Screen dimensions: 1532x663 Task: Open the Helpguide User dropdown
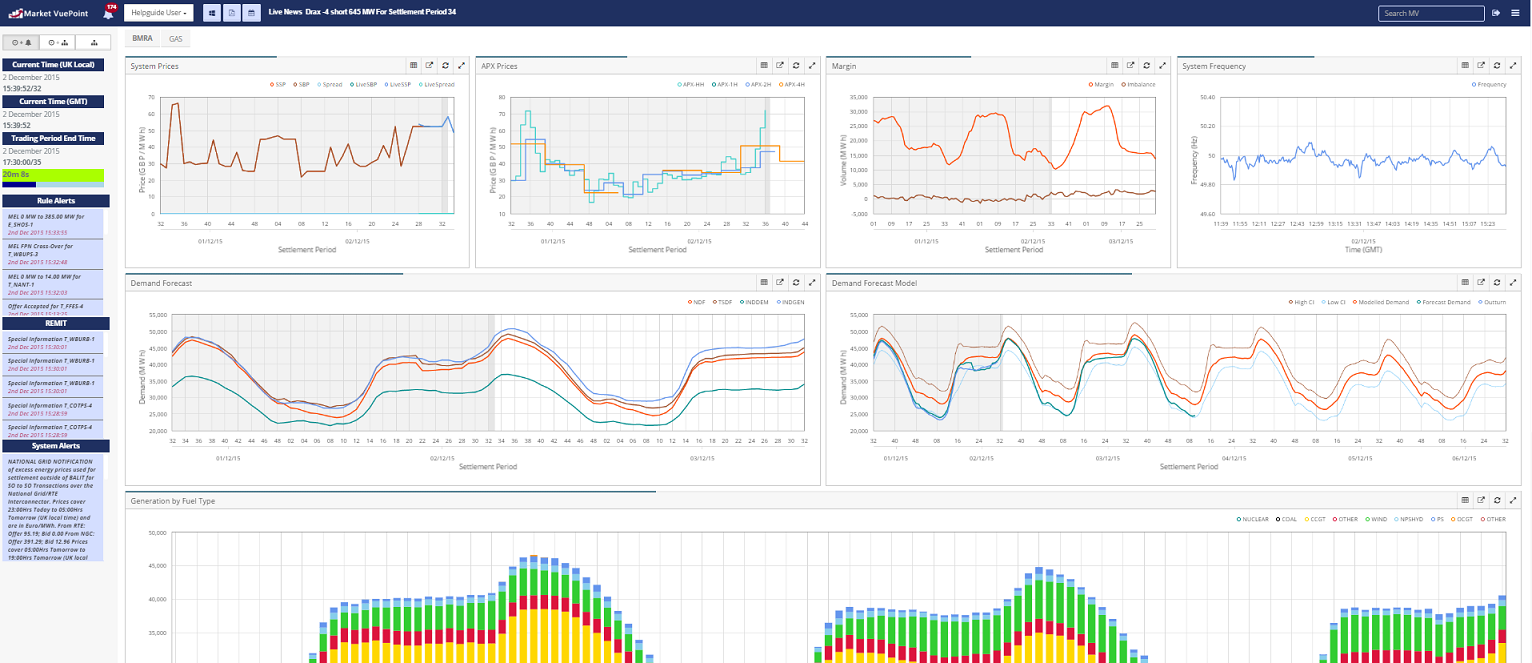(158, 13)
